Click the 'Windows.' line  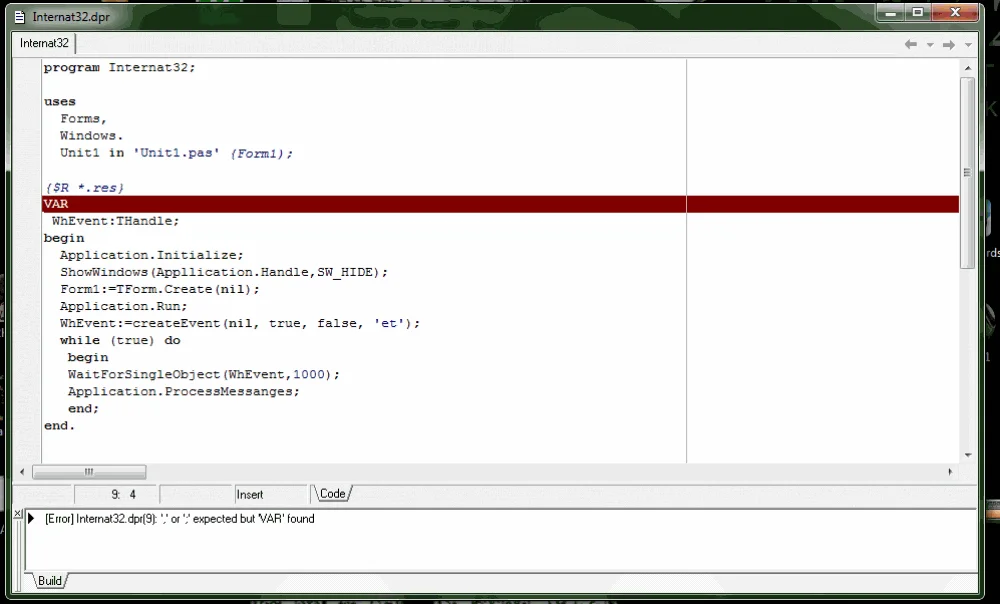[x=91, y=136]
